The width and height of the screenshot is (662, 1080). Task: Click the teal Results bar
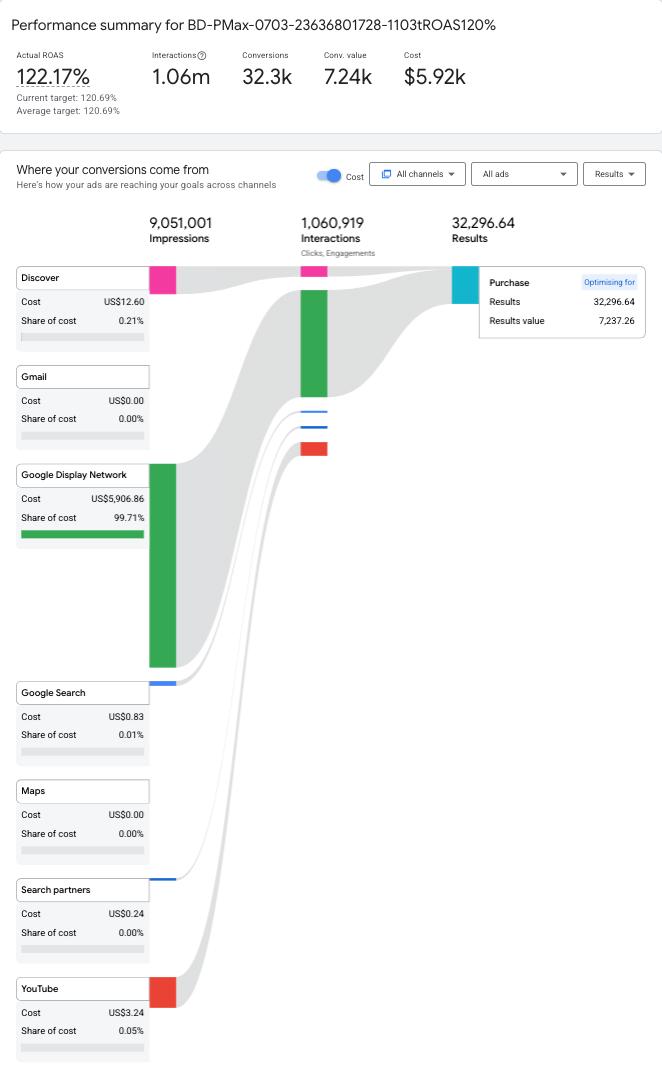[465, 285]
